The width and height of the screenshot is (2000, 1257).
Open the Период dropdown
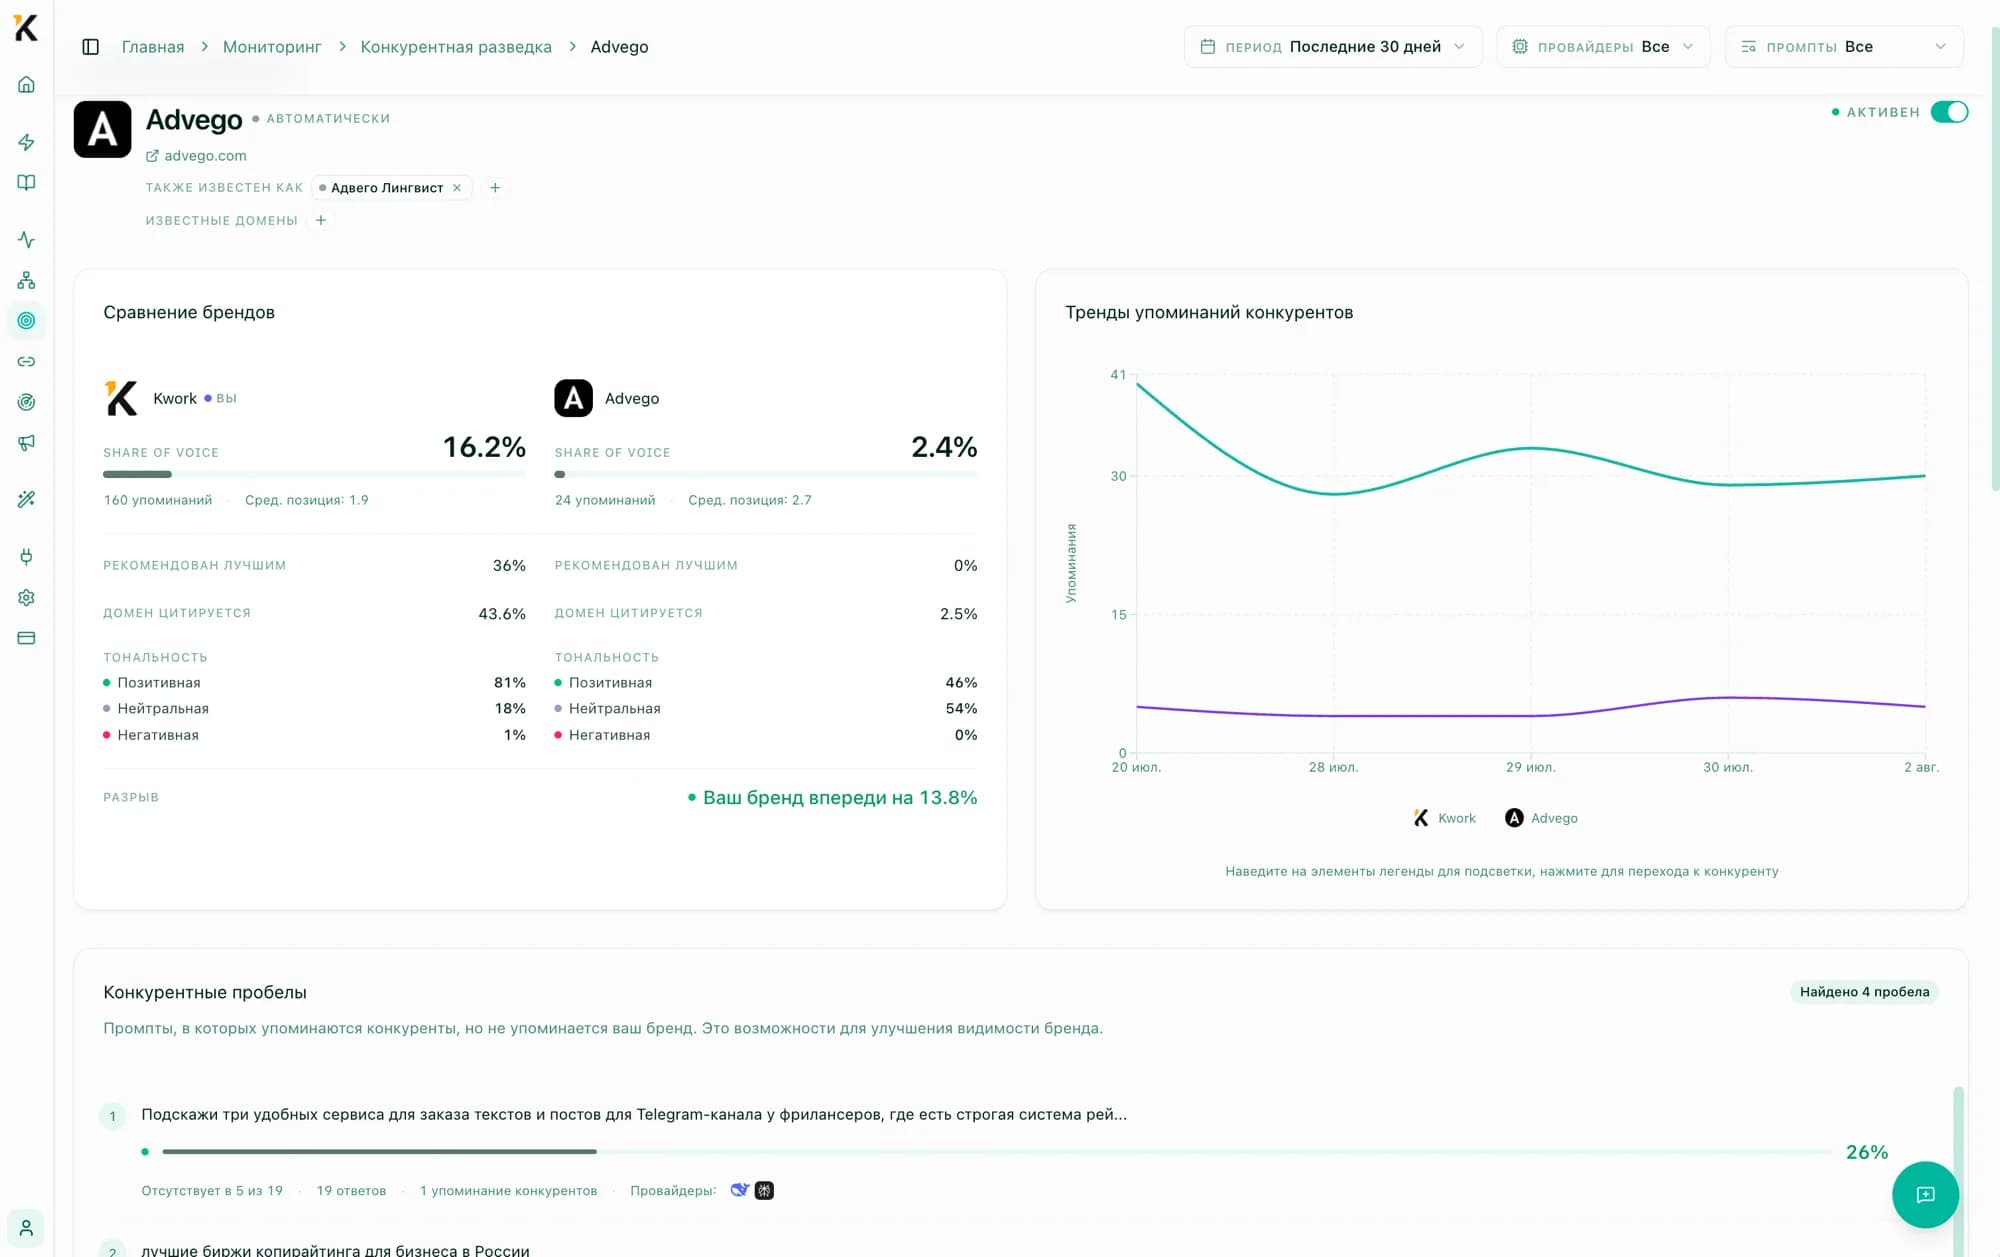[x=1333, y=47]
